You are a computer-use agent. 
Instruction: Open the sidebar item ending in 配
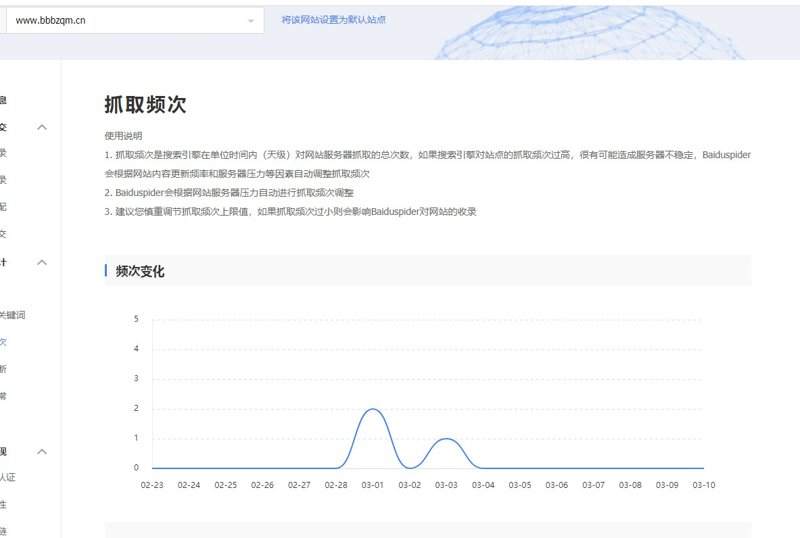[4, 207]
